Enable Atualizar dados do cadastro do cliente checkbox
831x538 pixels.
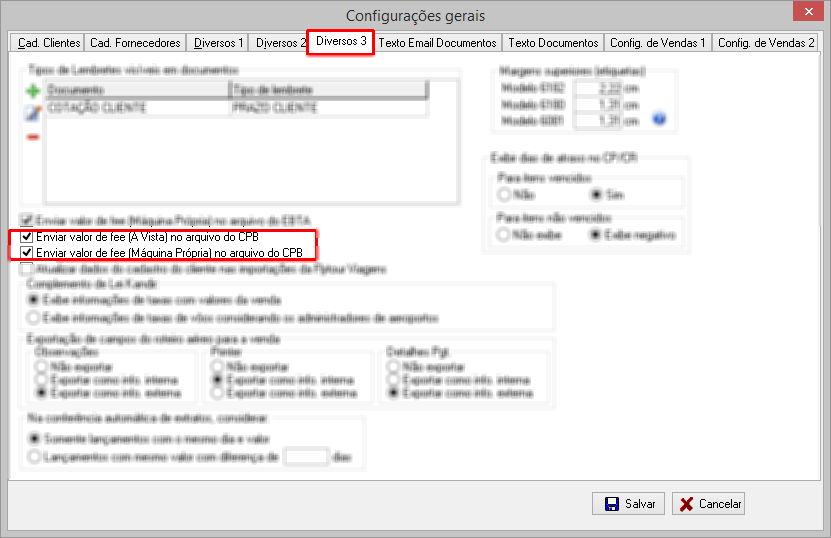[x=26, y=269]
